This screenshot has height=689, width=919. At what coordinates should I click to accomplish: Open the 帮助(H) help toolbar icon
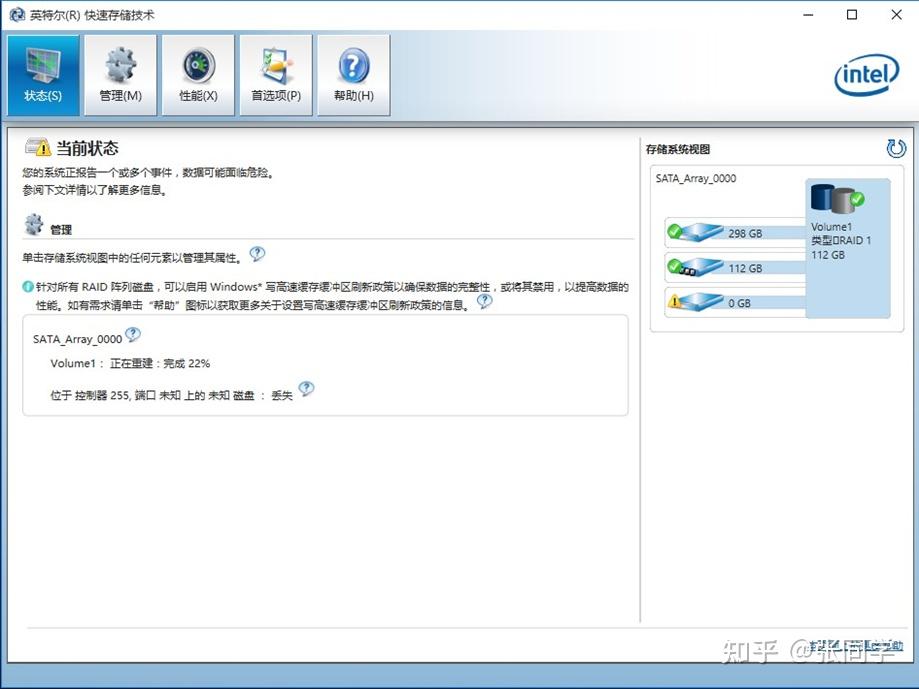[x=352, y=74]
